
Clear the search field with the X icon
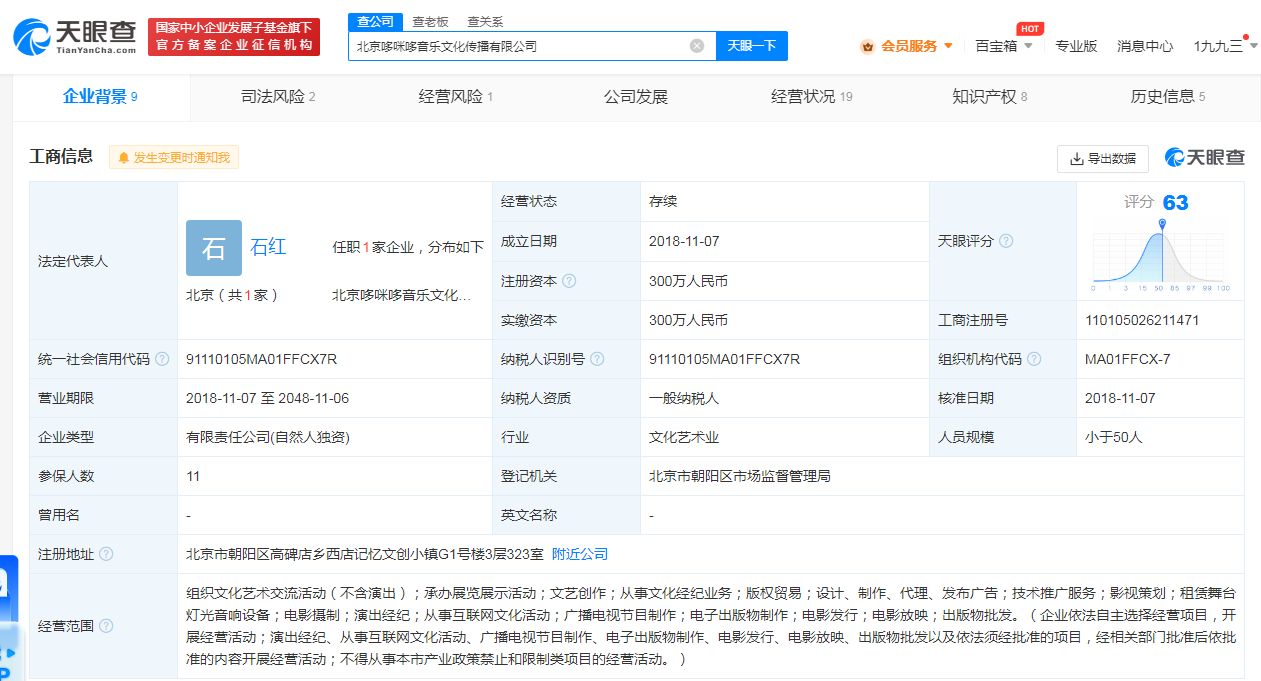point(697,46)
